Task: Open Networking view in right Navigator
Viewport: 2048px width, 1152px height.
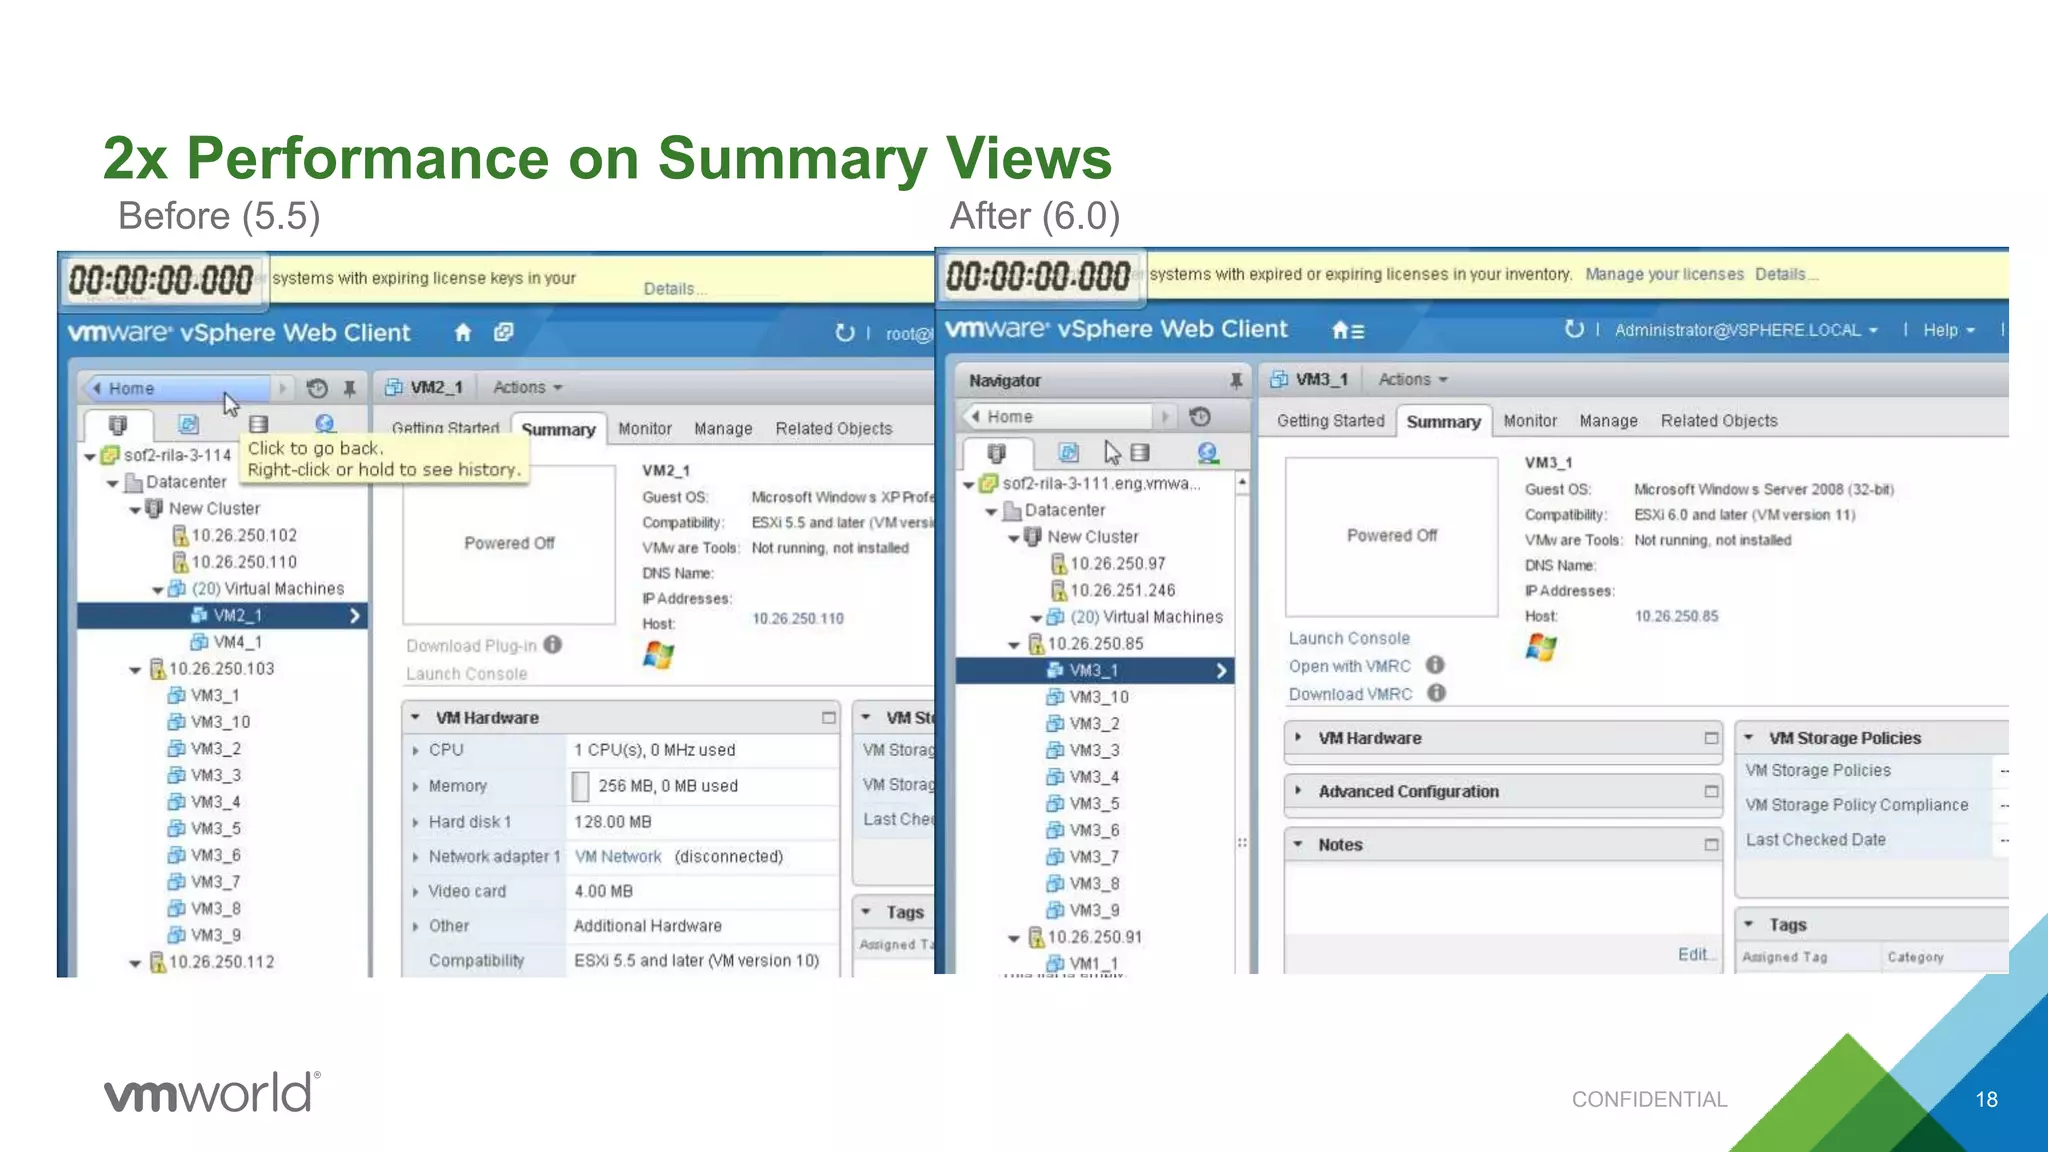Action: tap(1208, 454)
